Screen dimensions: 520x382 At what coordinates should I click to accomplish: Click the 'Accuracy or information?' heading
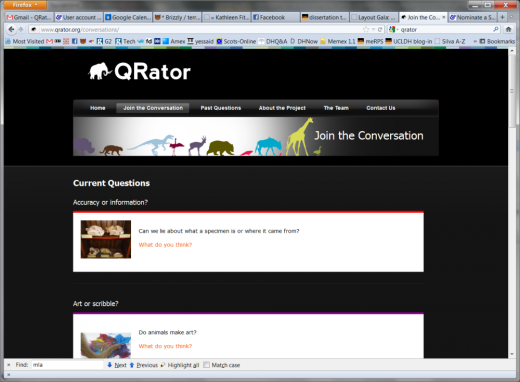pos(110,202)
